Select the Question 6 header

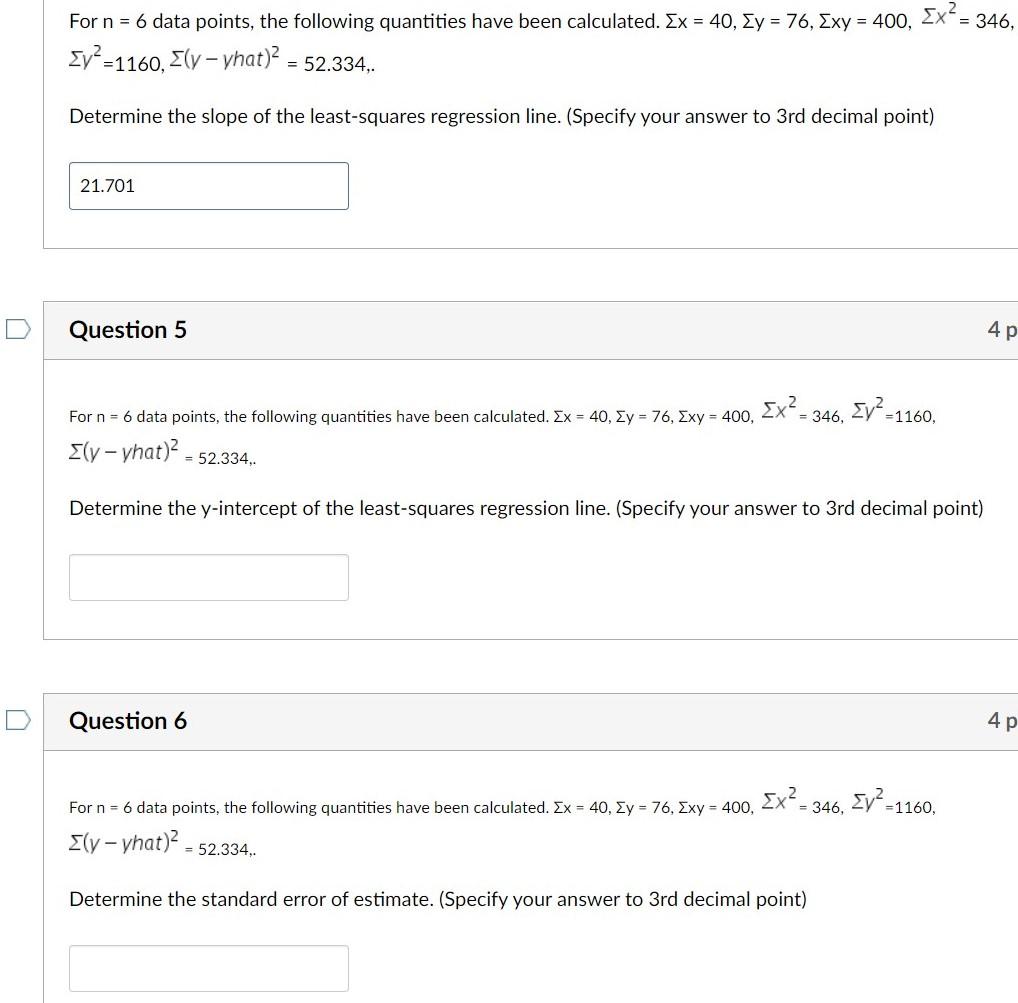click(x=128, y=720)
